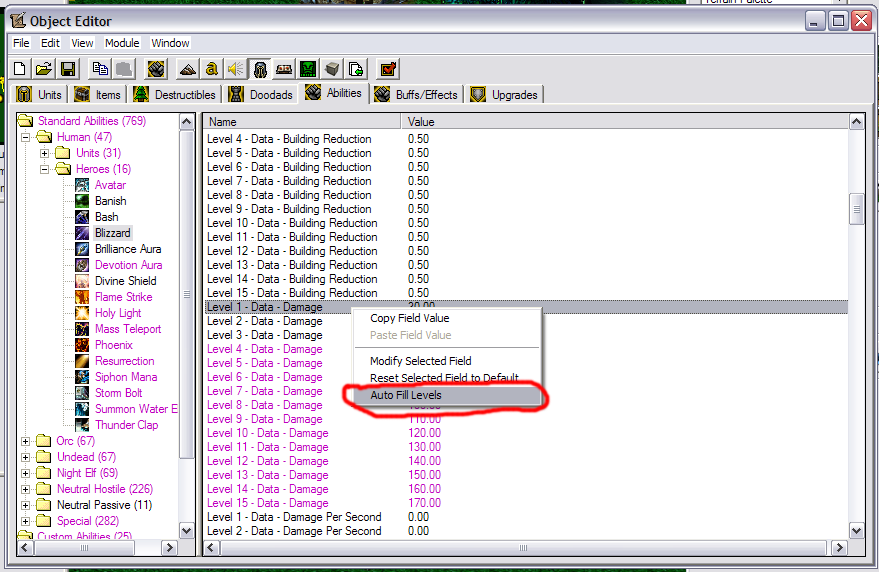Screen dimensions: 879x572
Task: Switch to the Items tab
Action: point(98,94)
